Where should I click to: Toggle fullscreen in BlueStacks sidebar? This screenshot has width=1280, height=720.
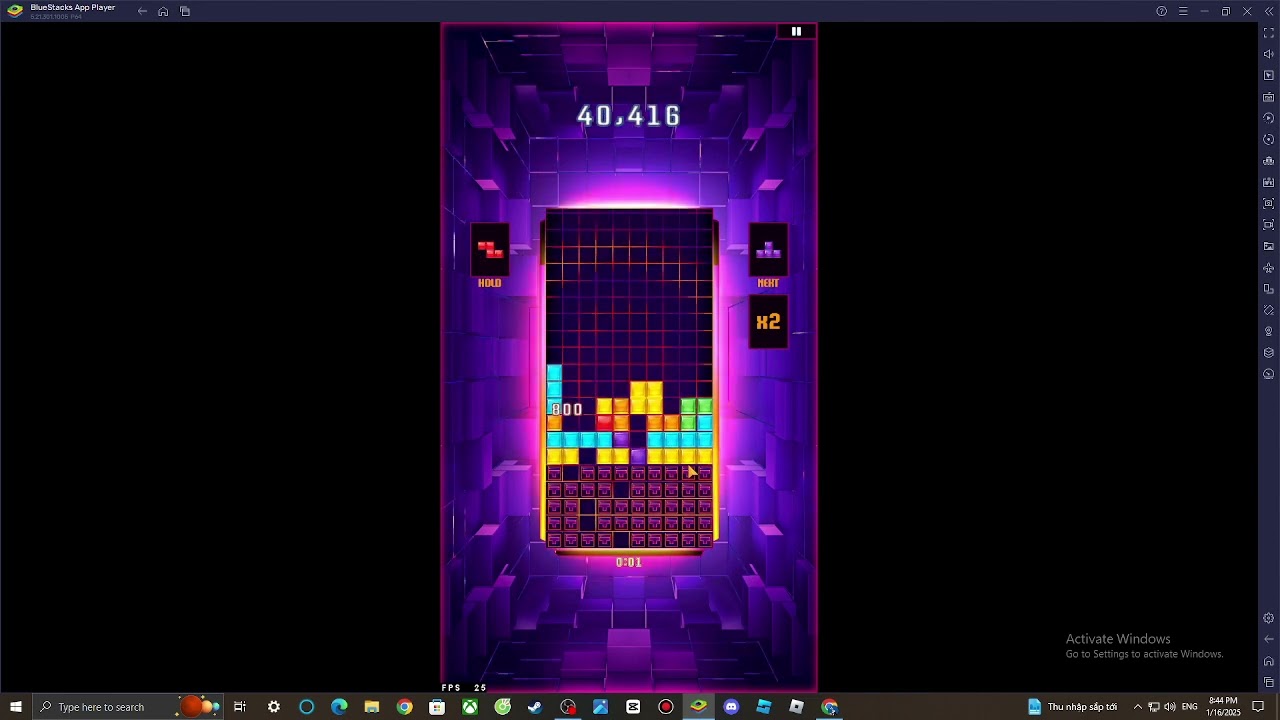point(1269,33)
